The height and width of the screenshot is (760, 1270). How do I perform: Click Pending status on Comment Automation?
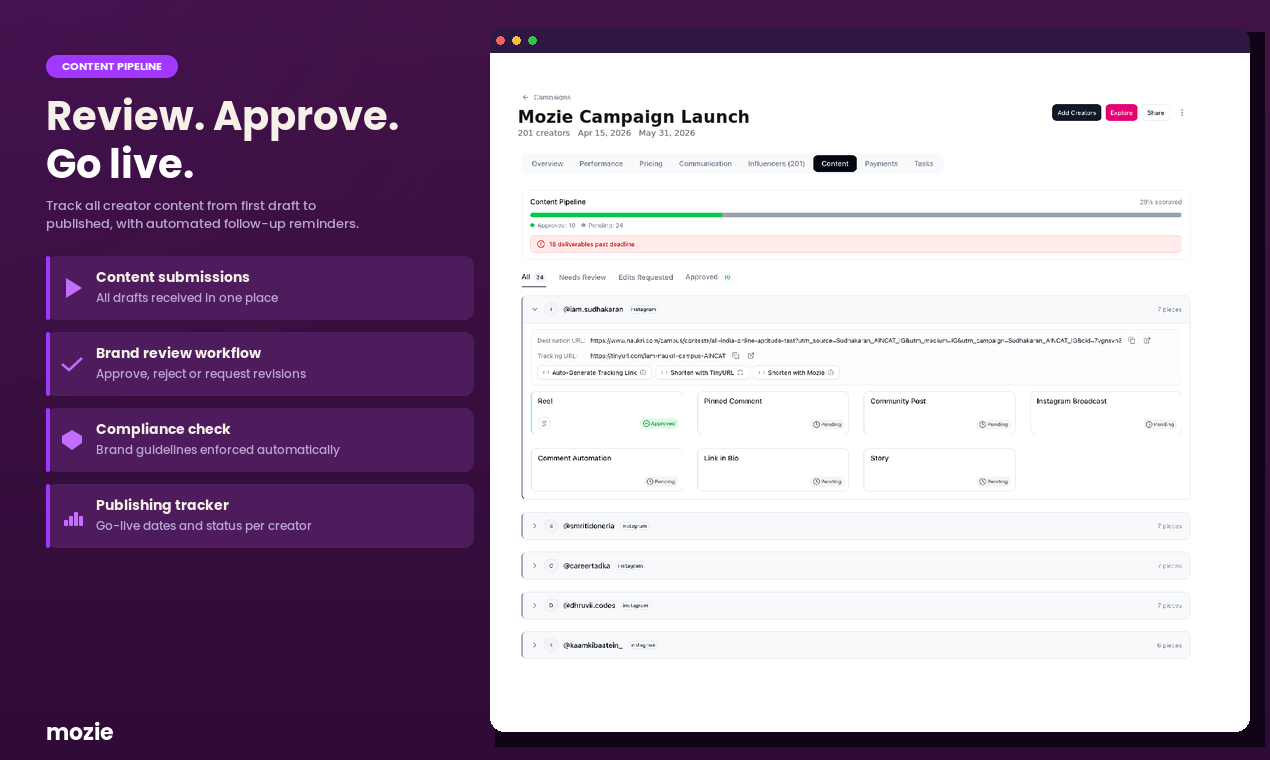[662, 482]
